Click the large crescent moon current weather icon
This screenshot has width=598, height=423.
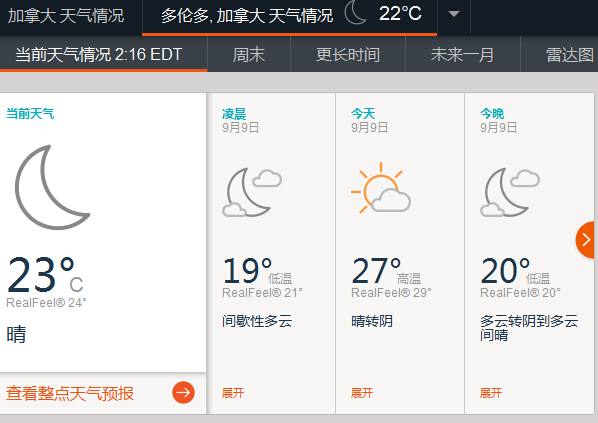(x=53, y=187)
